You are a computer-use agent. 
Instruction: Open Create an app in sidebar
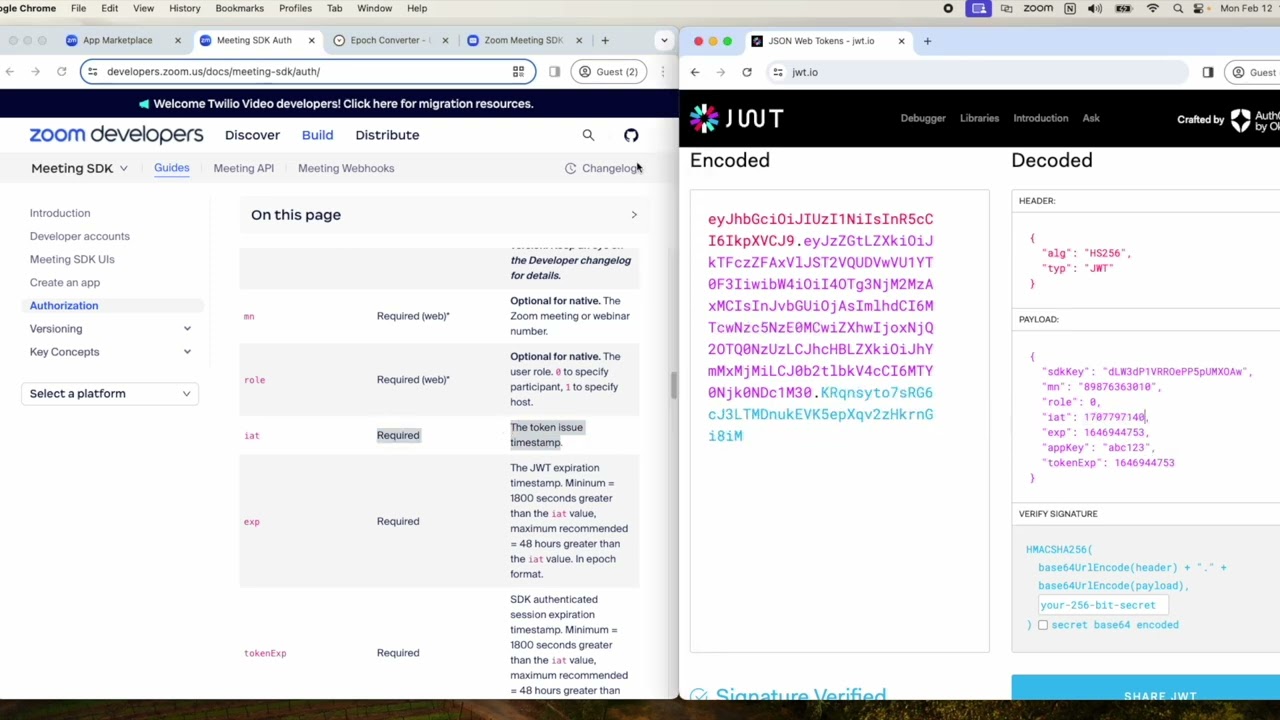click(x=65, y=282)
